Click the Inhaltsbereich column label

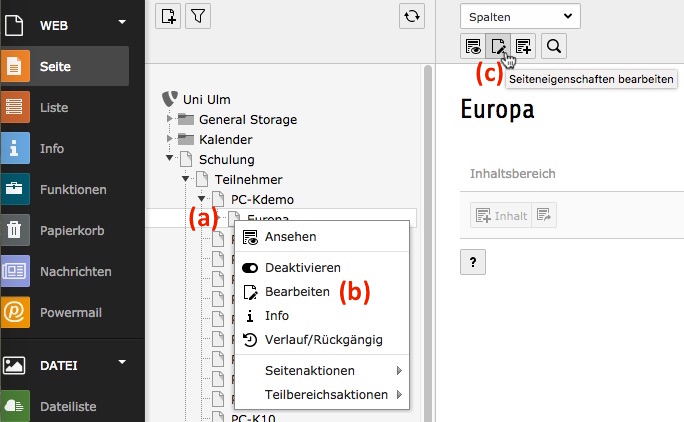click(x=513, y=174)
